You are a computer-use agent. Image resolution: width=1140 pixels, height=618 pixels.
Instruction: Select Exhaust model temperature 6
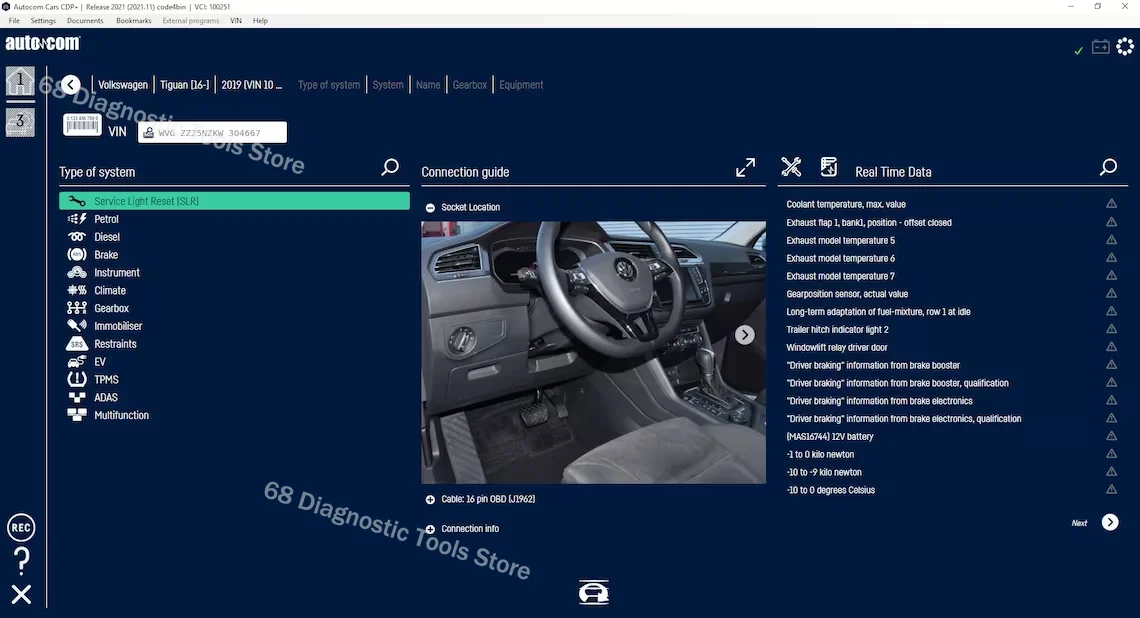click(840, 258)
